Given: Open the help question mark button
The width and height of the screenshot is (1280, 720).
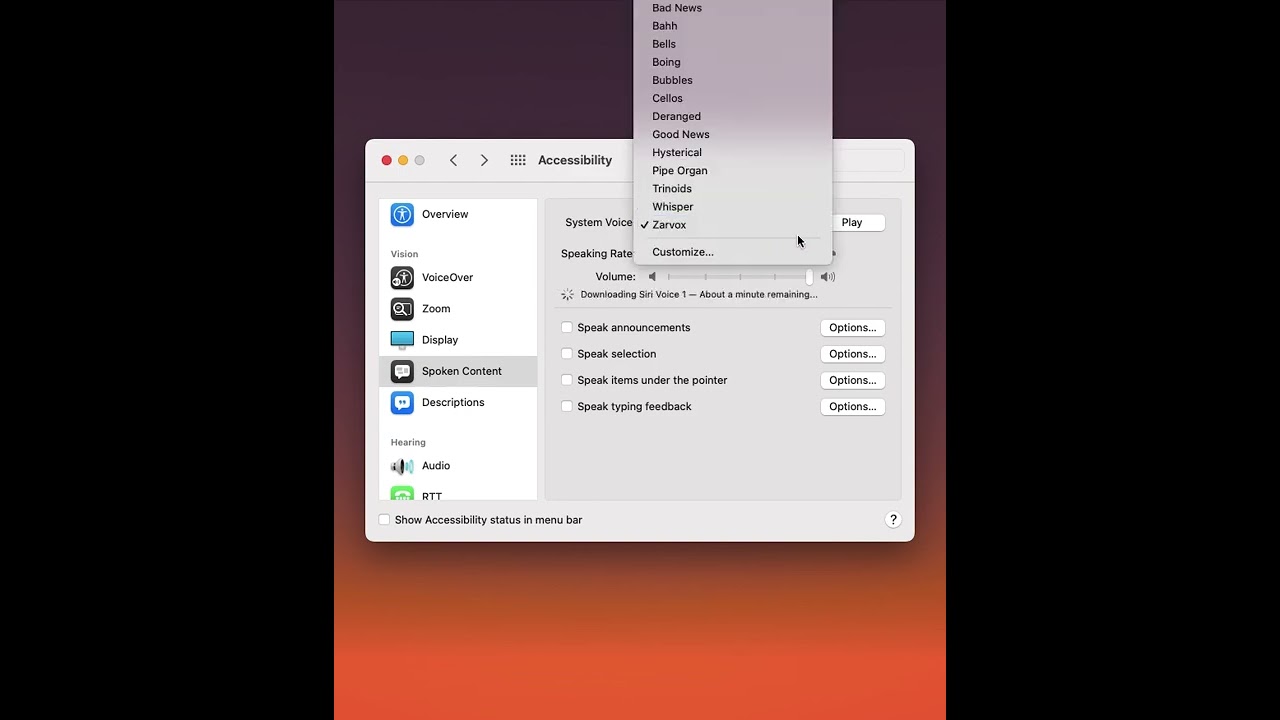Looking at the screenshot, I should click(x=893, y=520).
